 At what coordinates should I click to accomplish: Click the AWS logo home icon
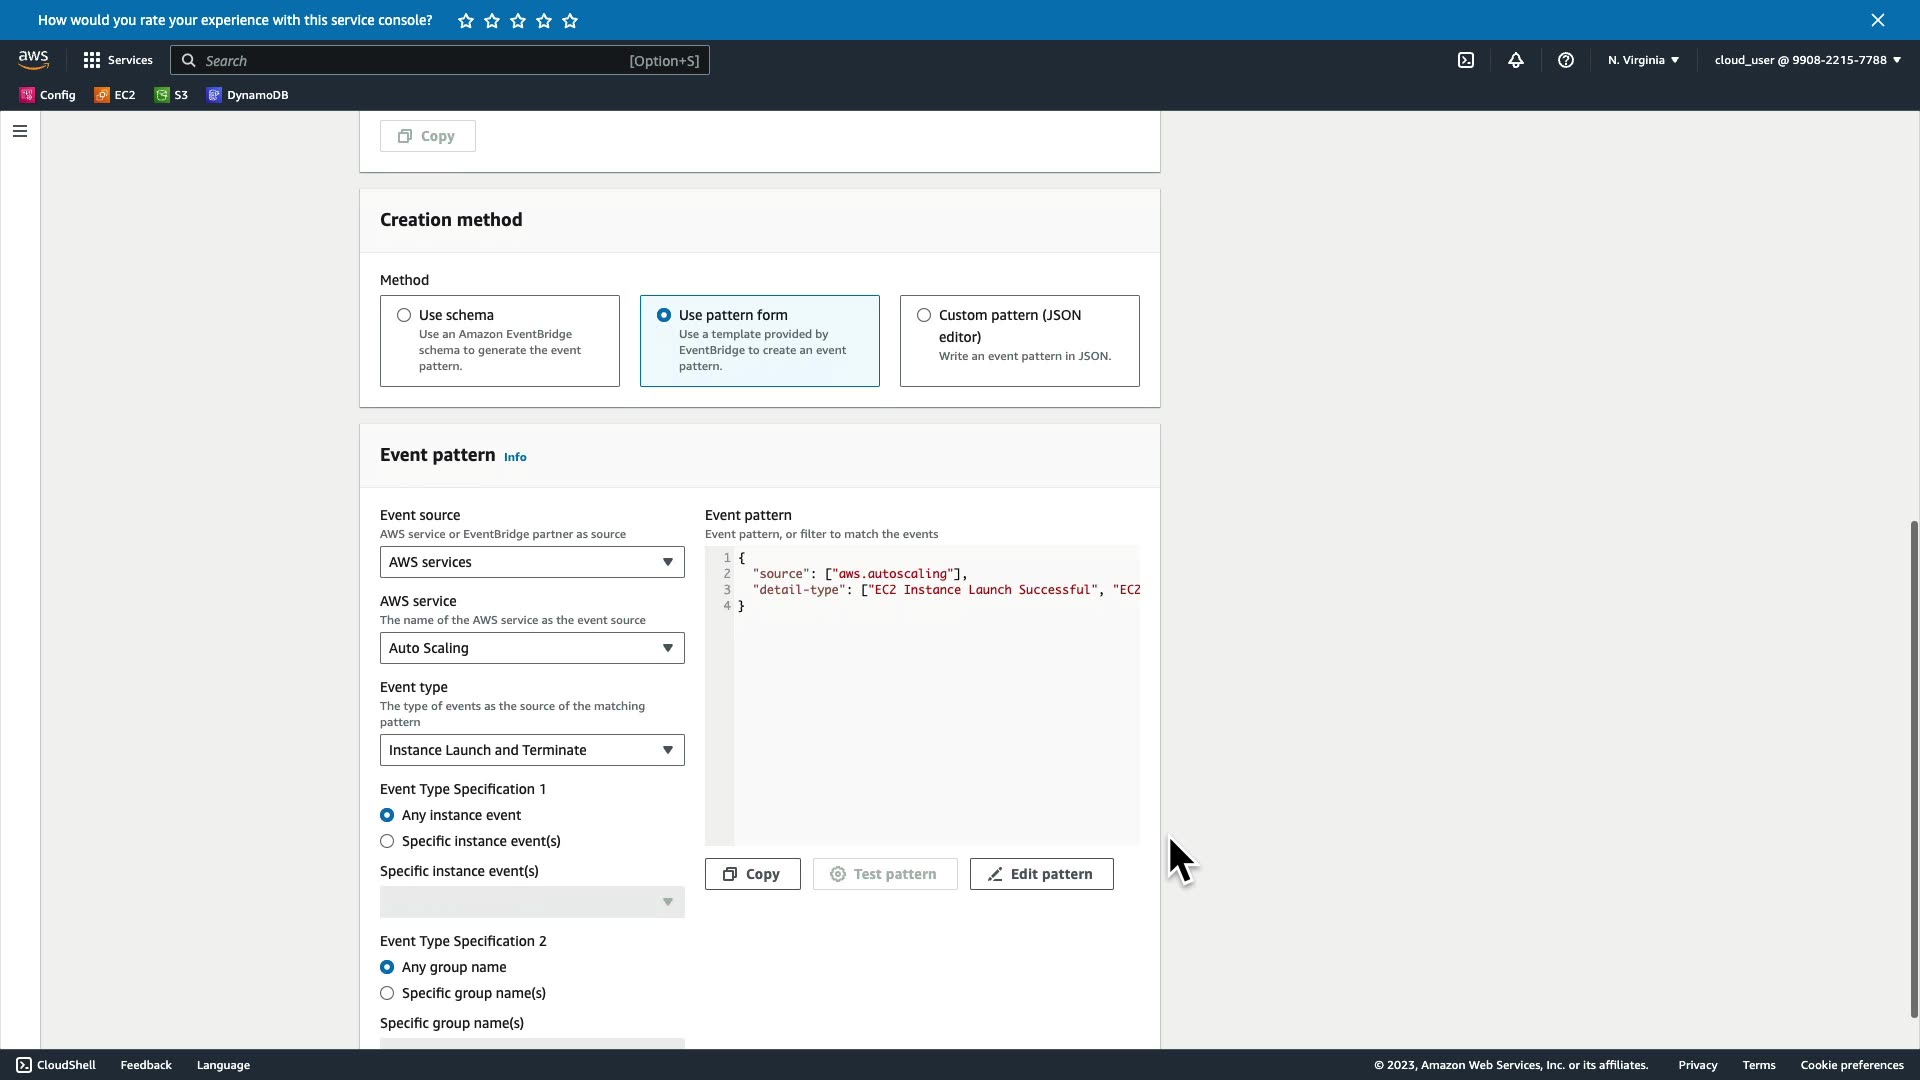point(33,60)
